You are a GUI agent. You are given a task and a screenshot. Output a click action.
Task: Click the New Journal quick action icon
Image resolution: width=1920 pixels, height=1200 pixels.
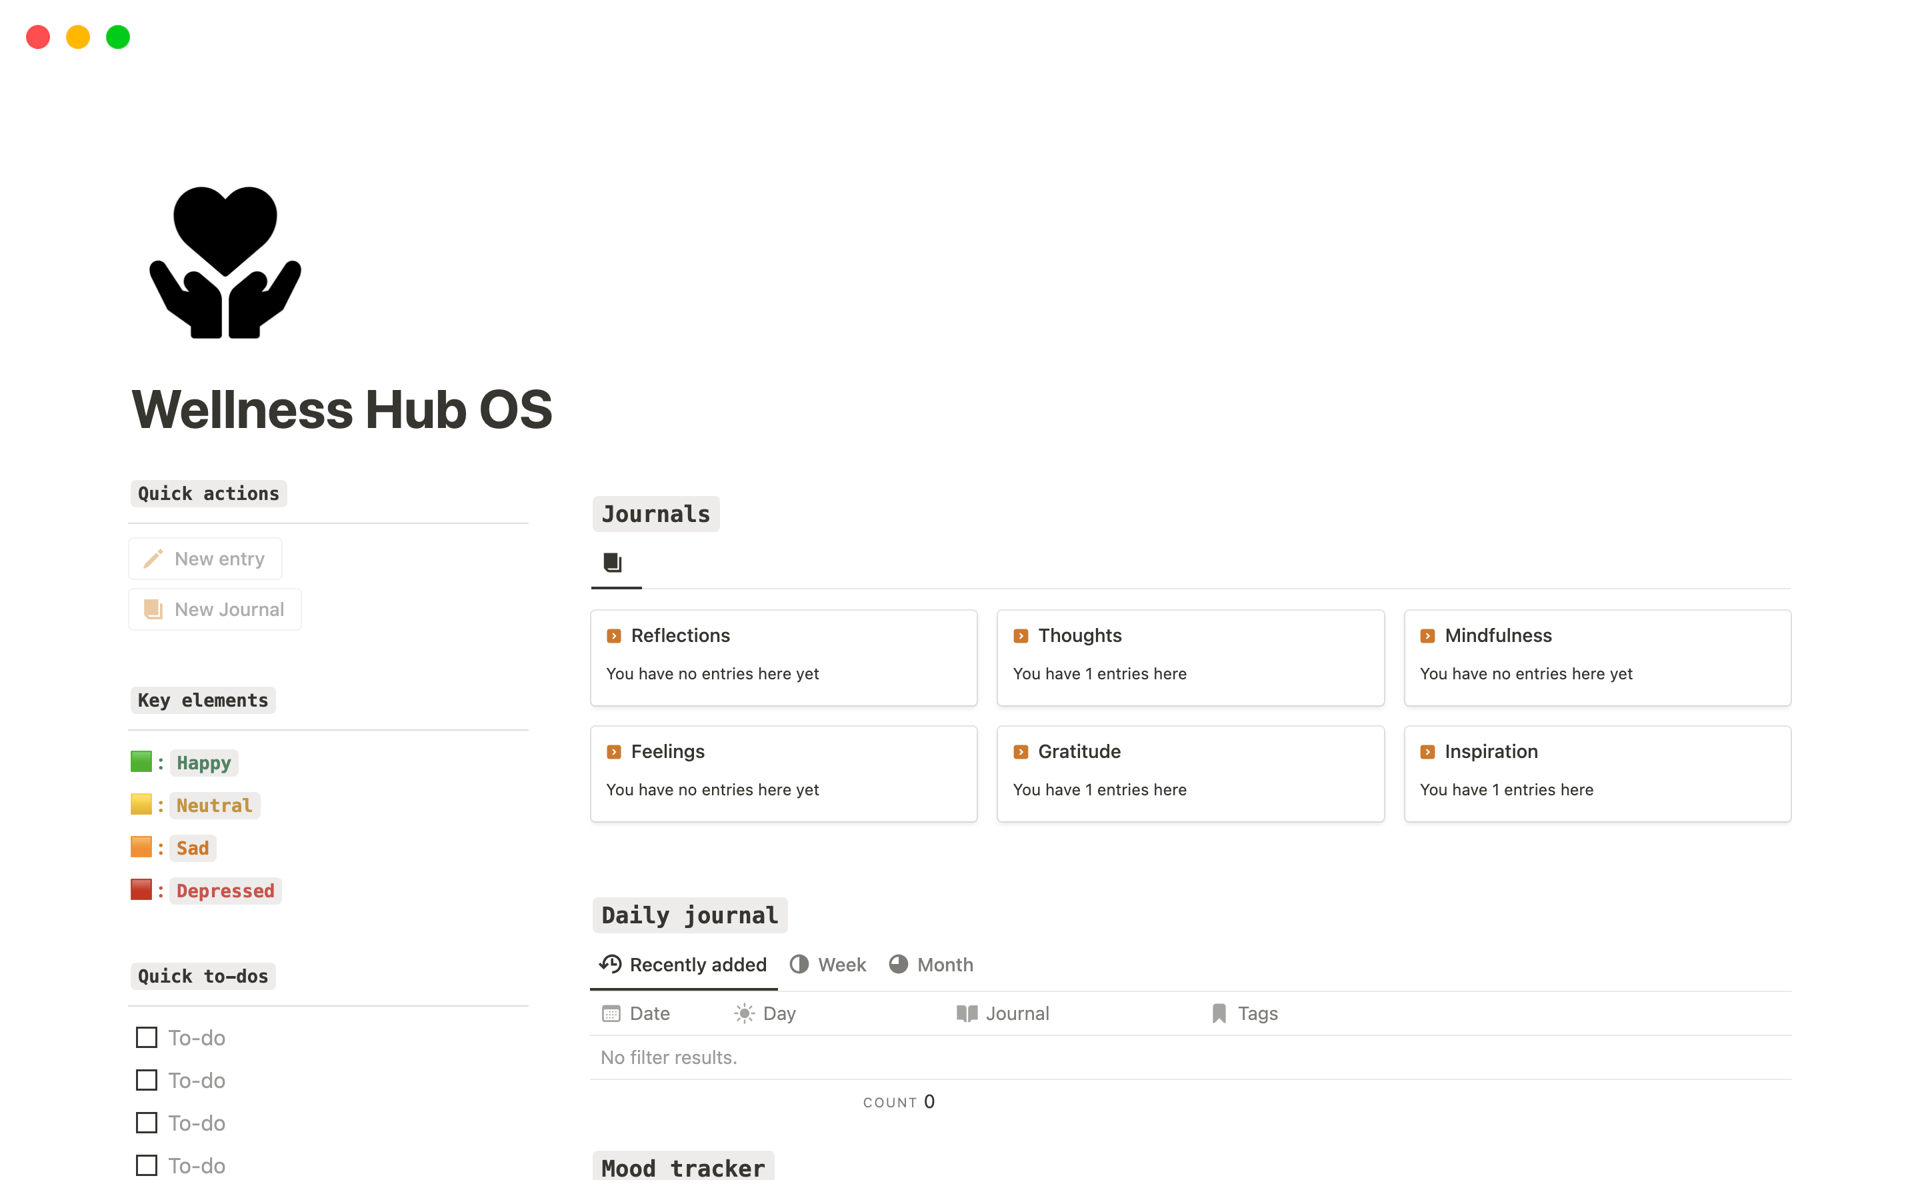tap(152, 608)
